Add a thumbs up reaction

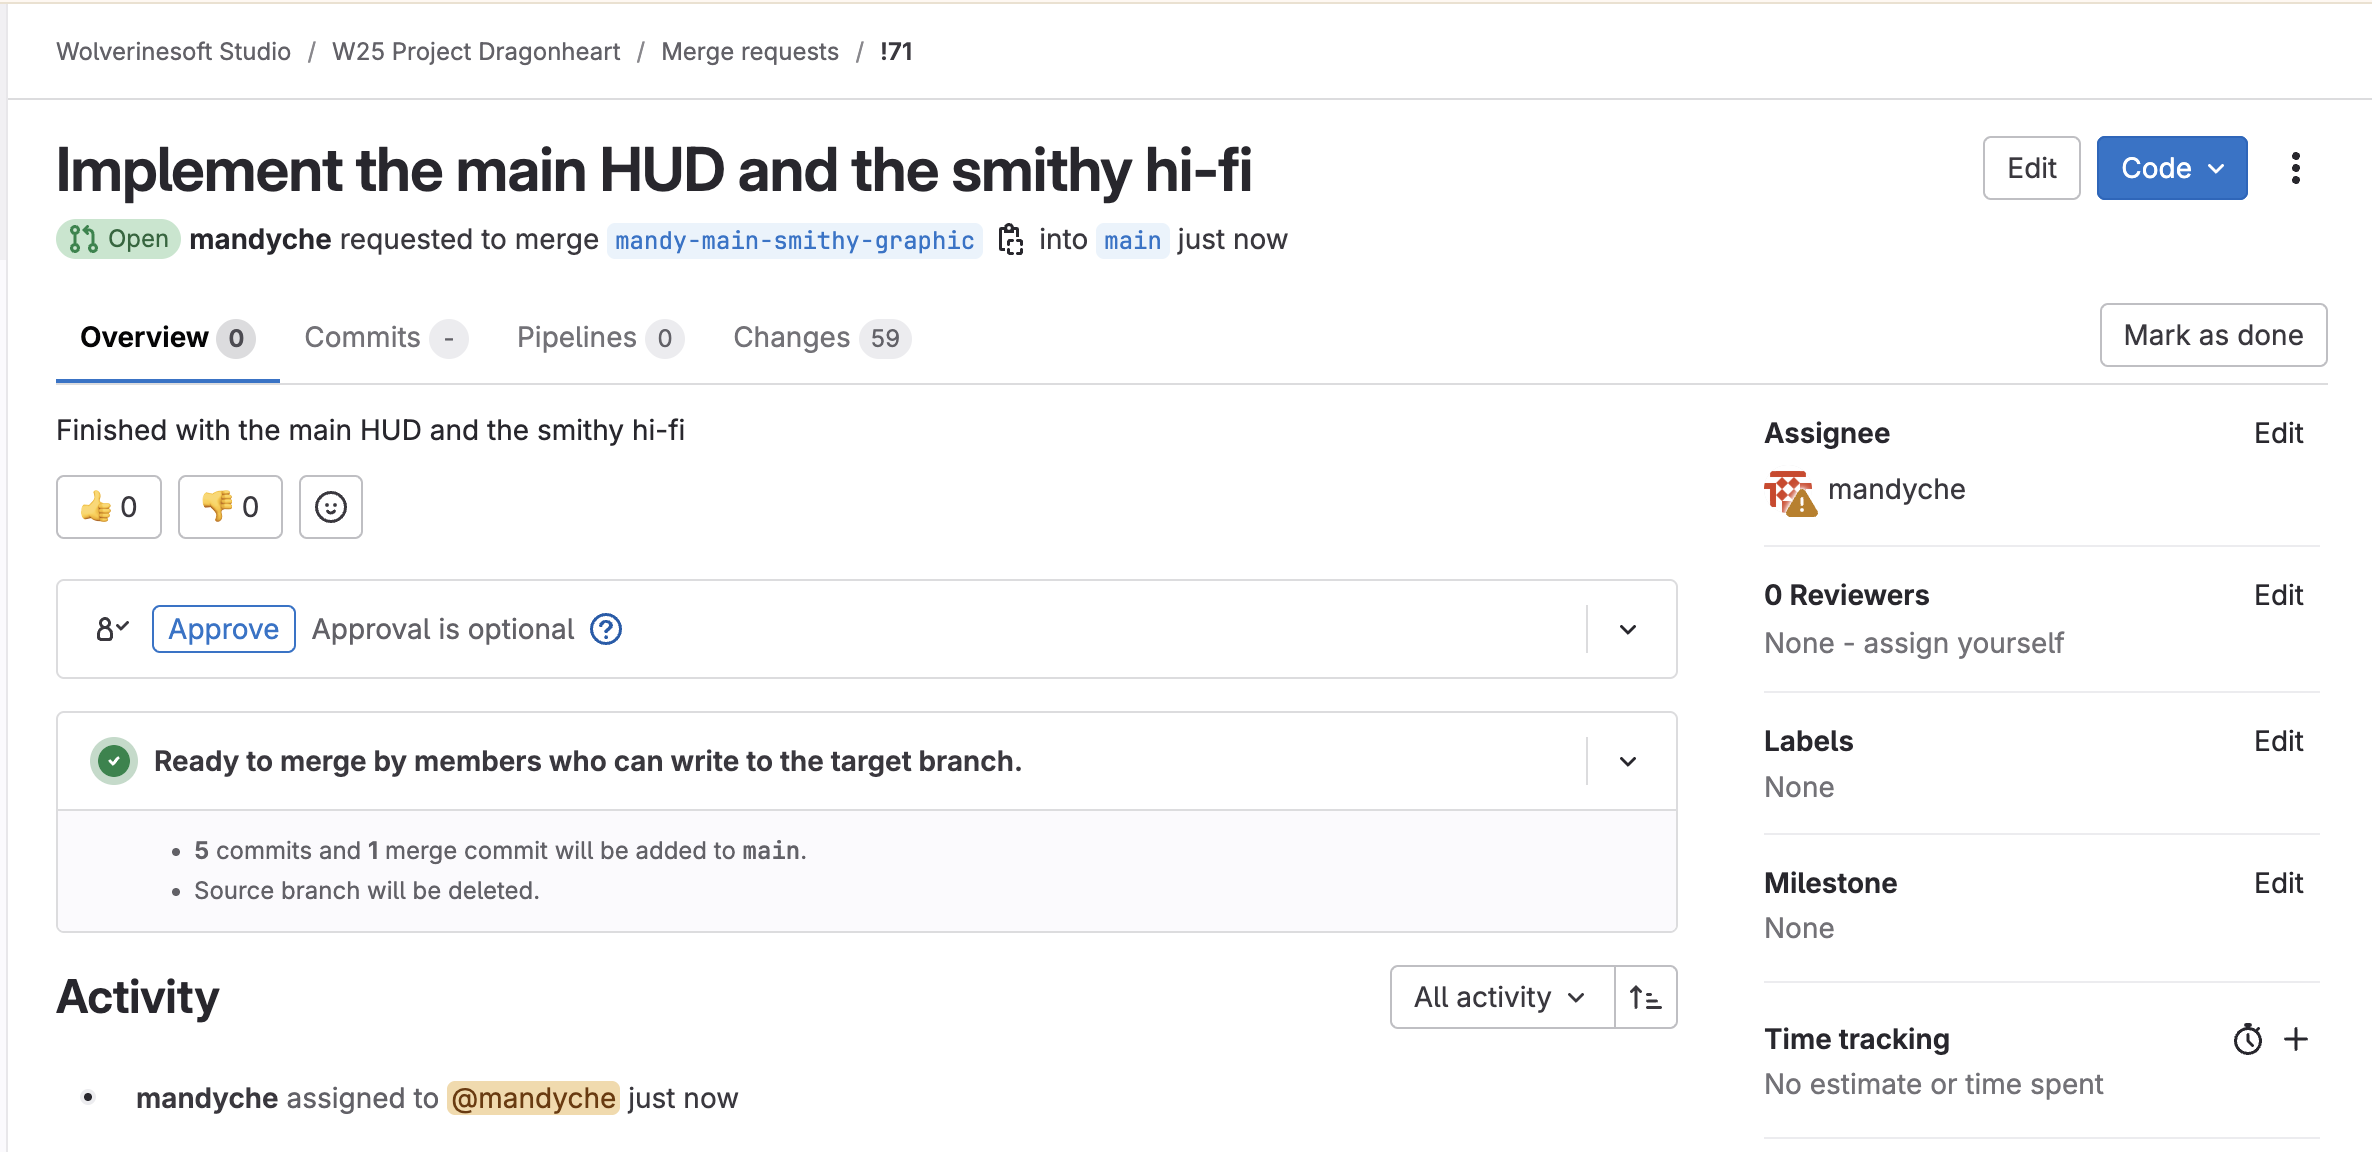(109, 507)
